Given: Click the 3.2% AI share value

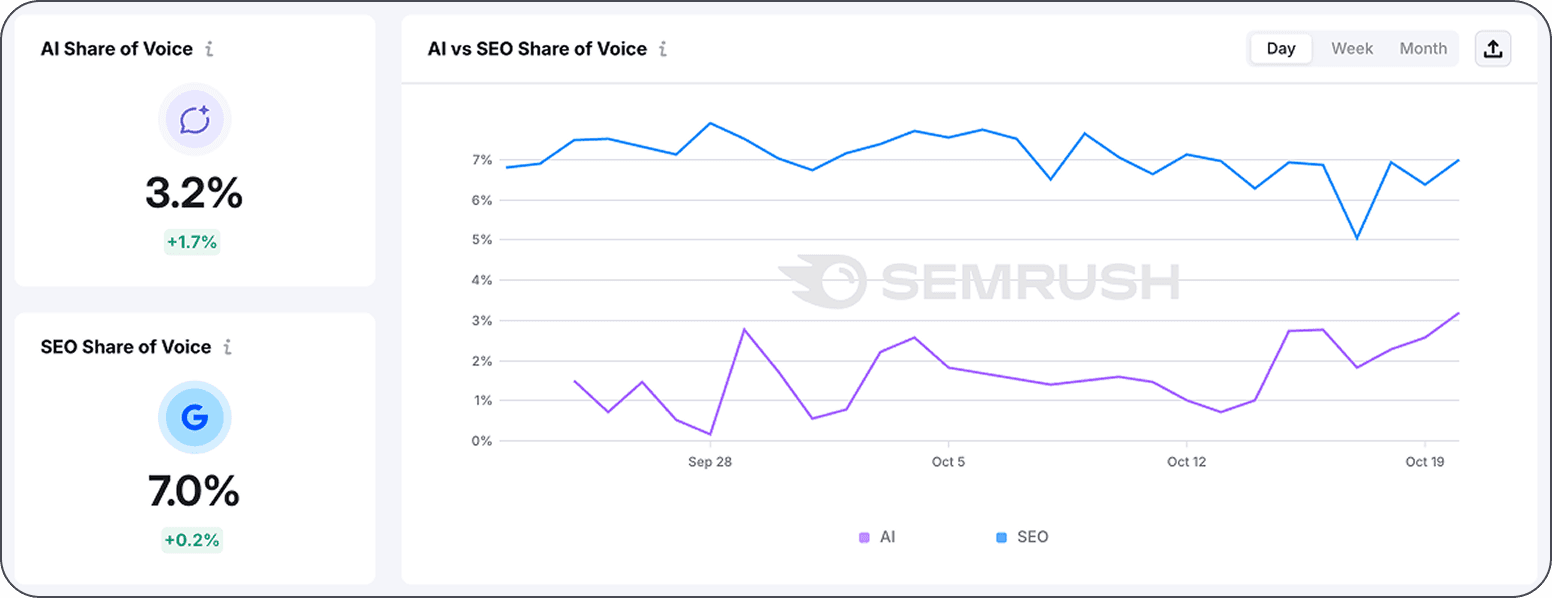Looking at the screenshot, I should 194,193.
